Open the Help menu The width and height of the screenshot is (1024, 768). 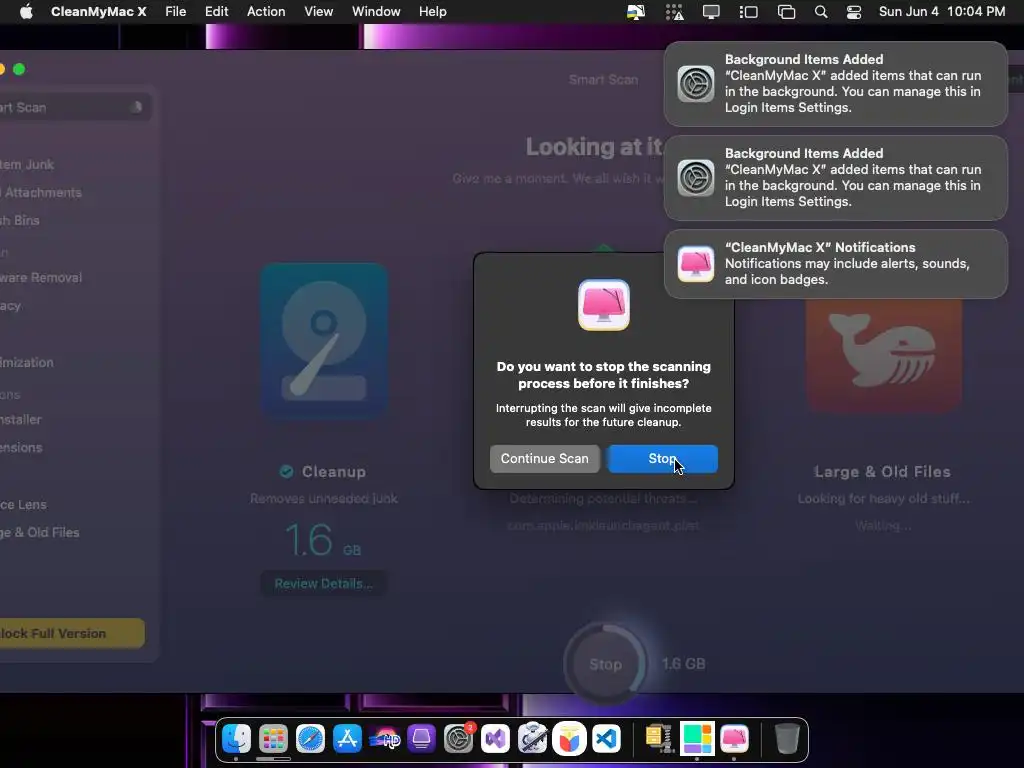click(x=432, y=12)
